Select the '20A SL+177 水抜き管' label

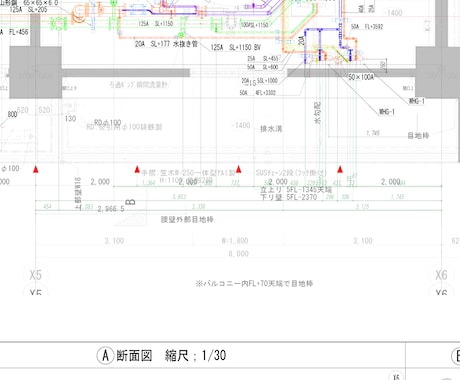tap(166, 44)
